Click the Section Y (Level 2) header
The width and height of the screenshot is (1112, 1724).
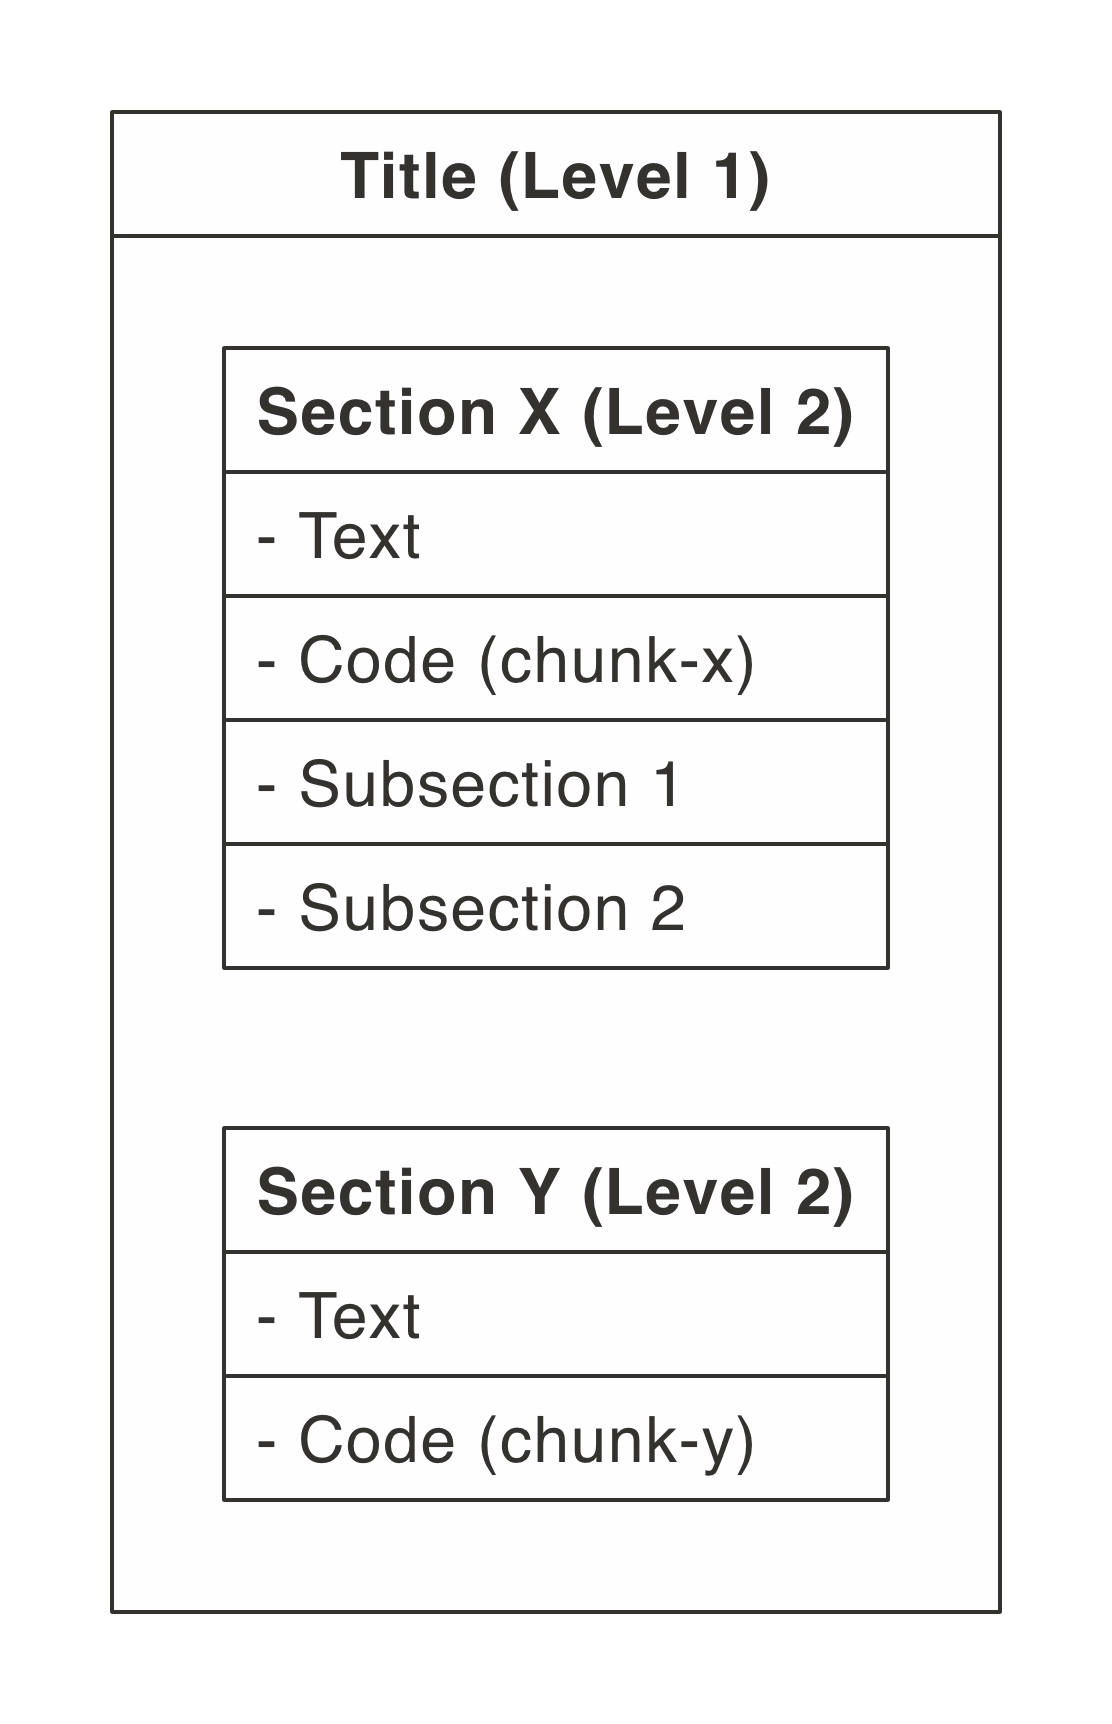pos(555,1191)
